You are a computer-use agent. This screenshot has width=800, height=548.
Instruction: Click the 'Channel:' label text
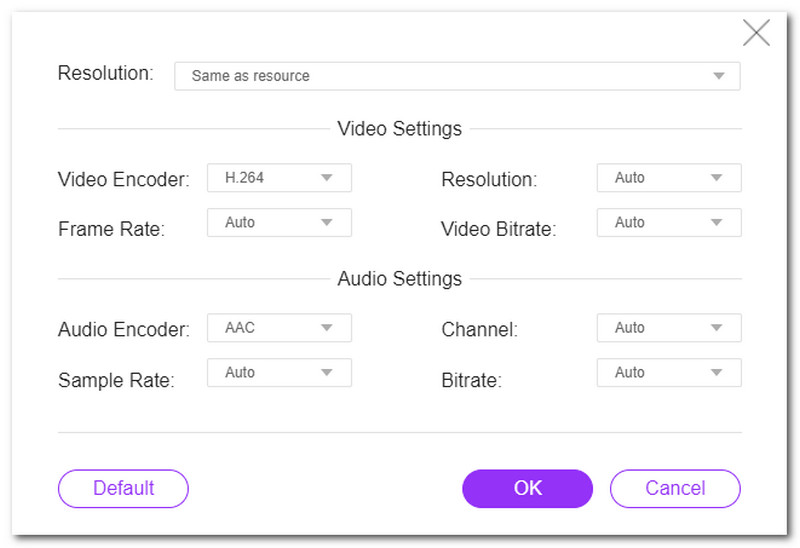click(479, 330)
